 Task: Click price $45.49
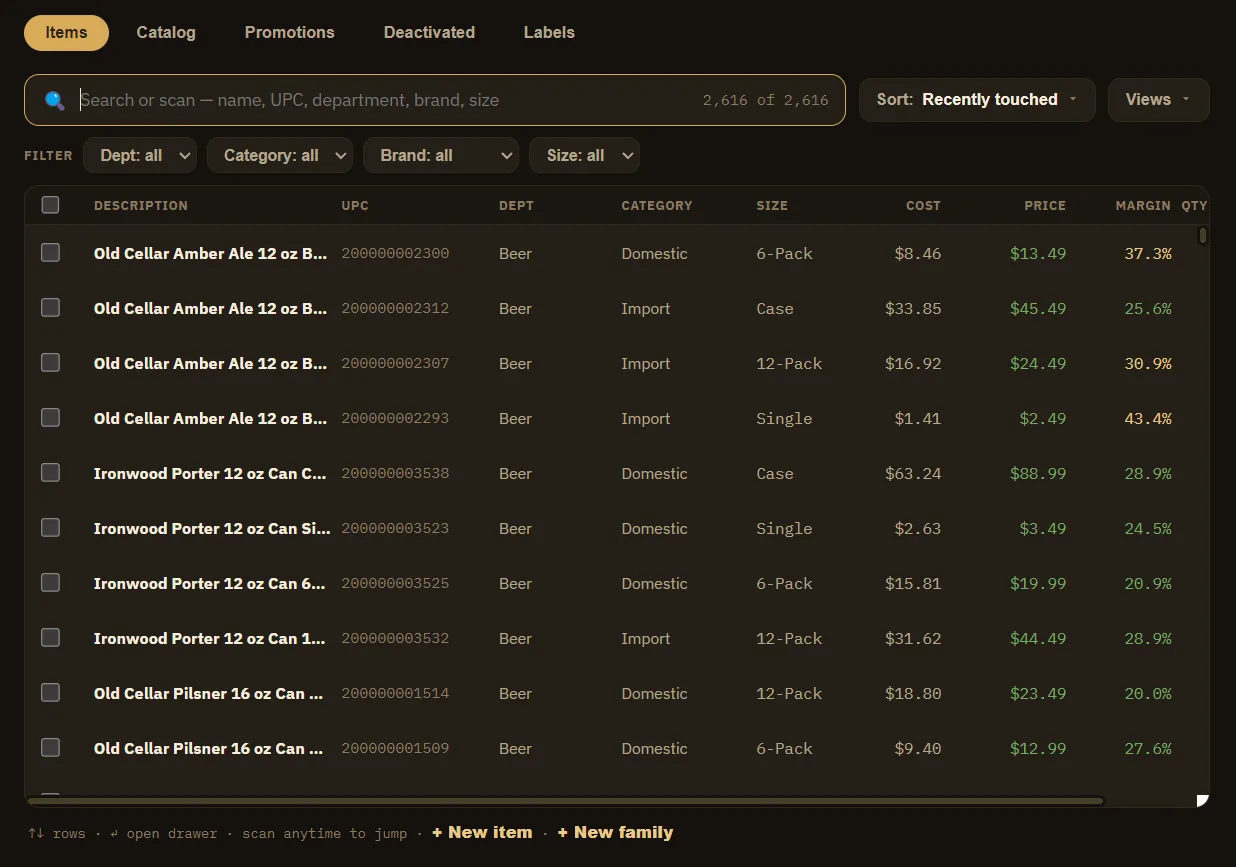click(x=1038, y=308)
